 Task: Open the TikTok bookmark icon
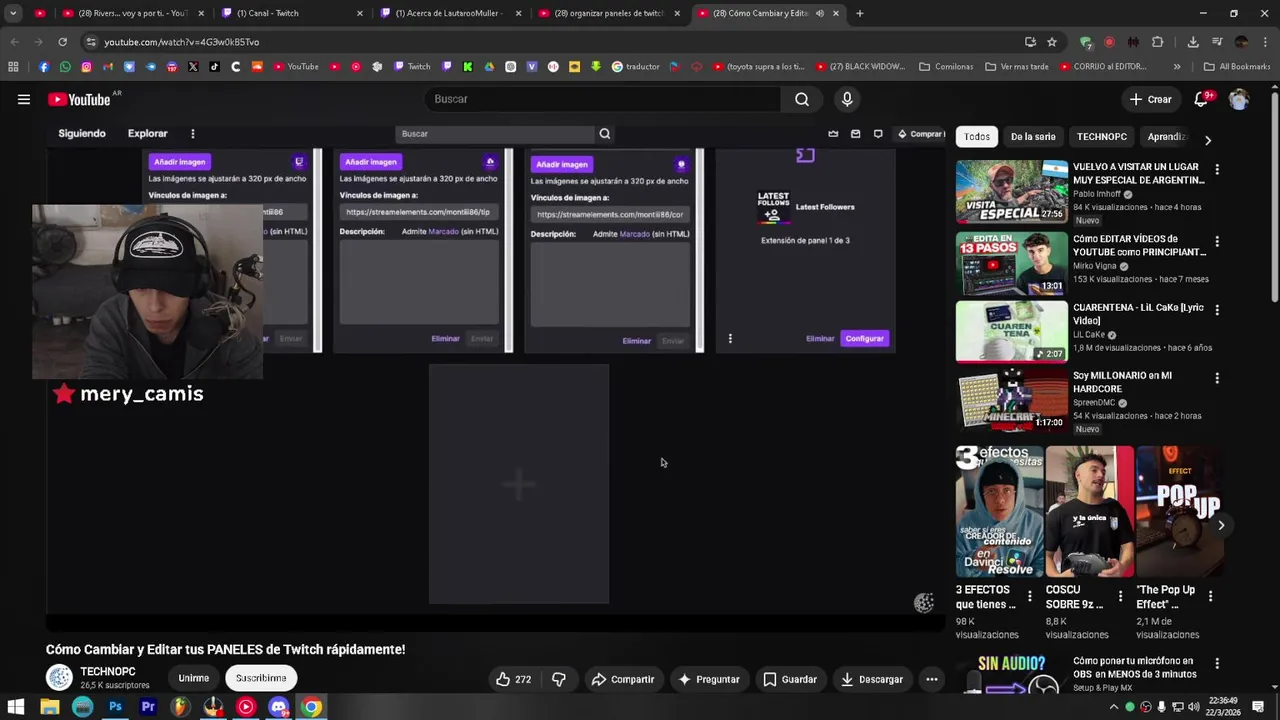pos(214,67)
